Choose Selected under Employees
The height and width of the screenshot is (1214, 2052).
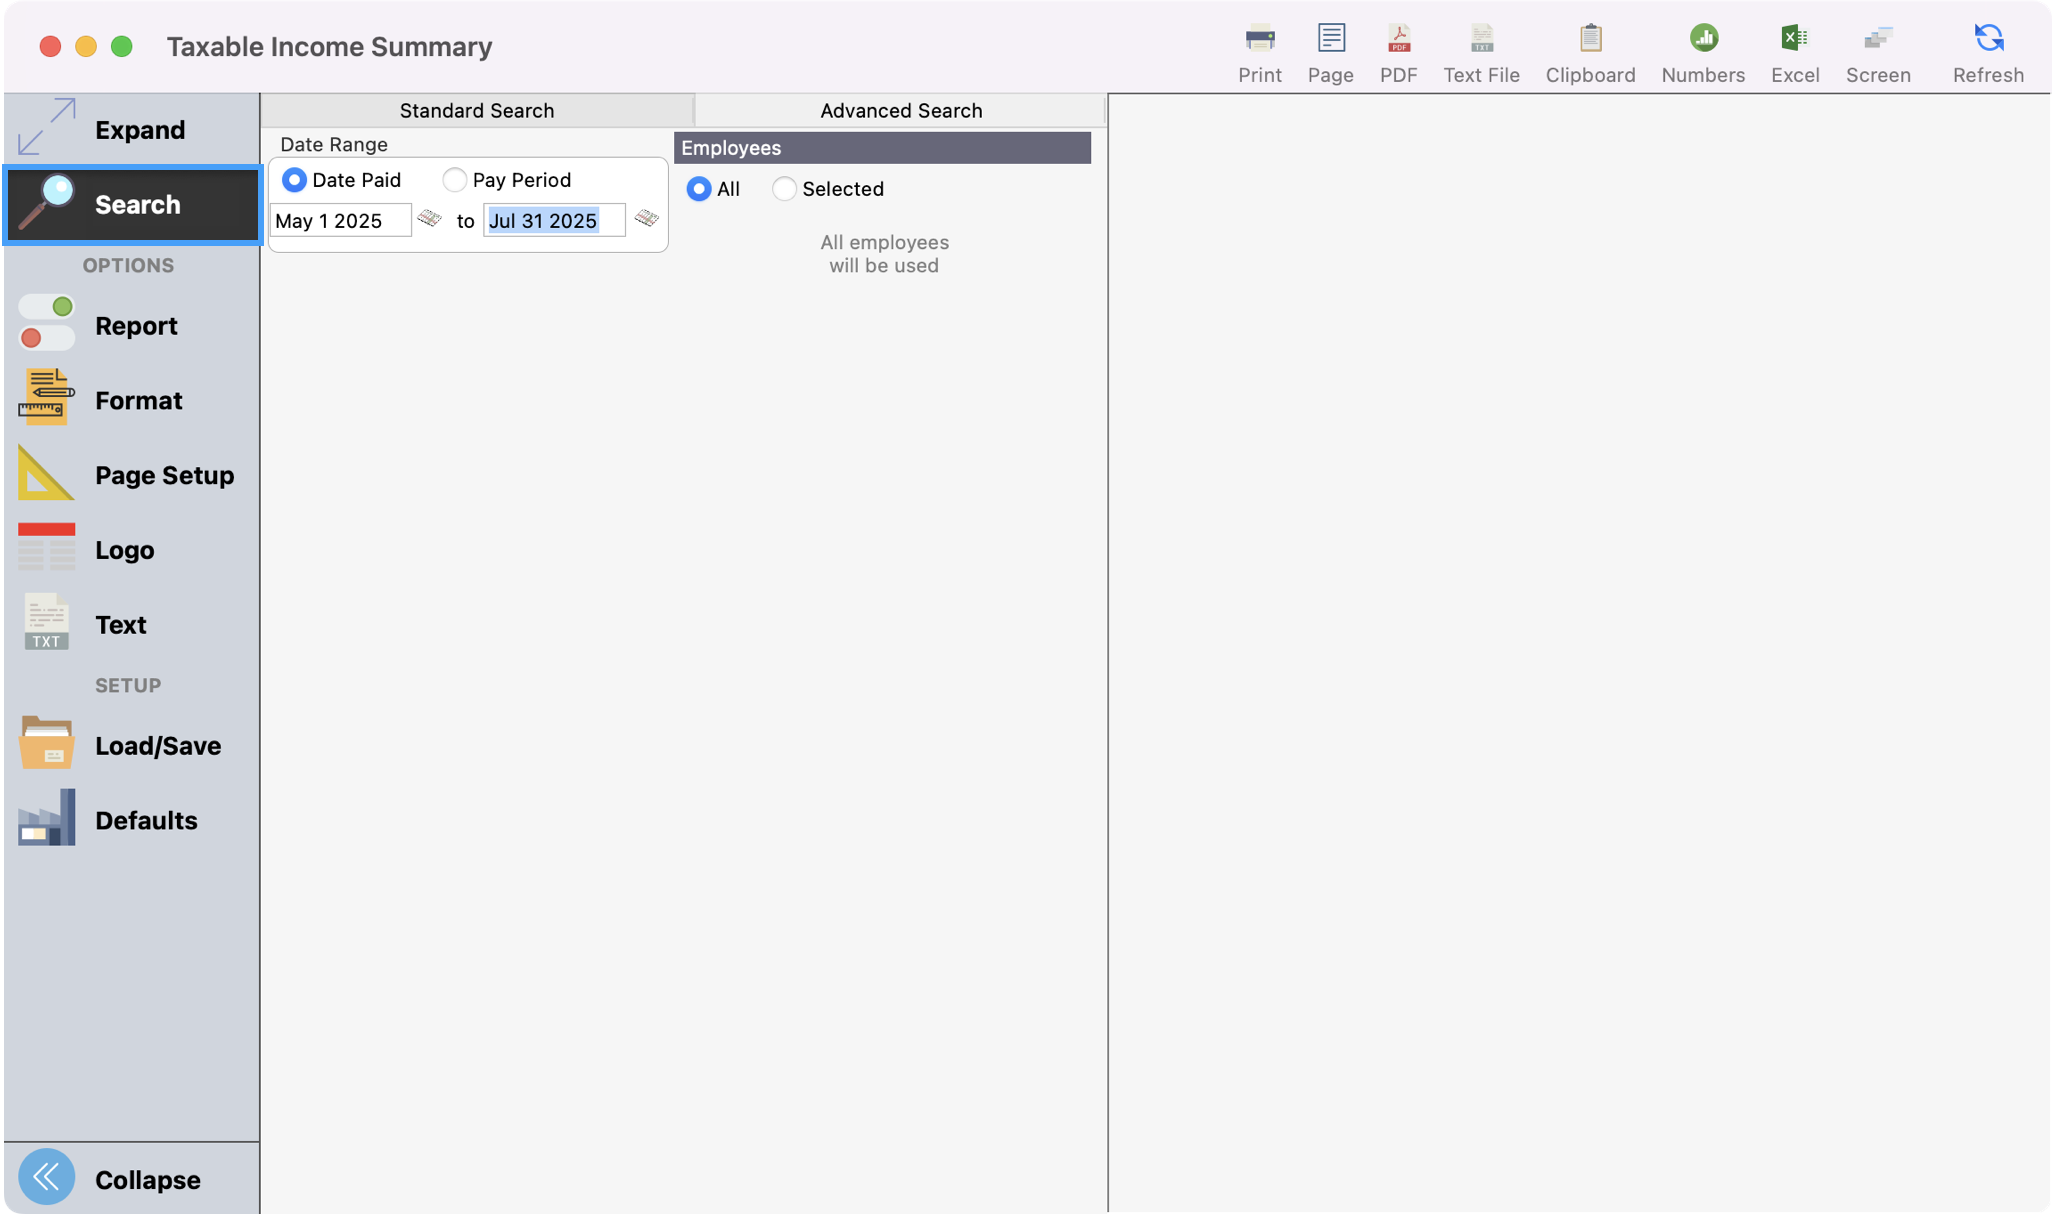(x=784, y=189)
